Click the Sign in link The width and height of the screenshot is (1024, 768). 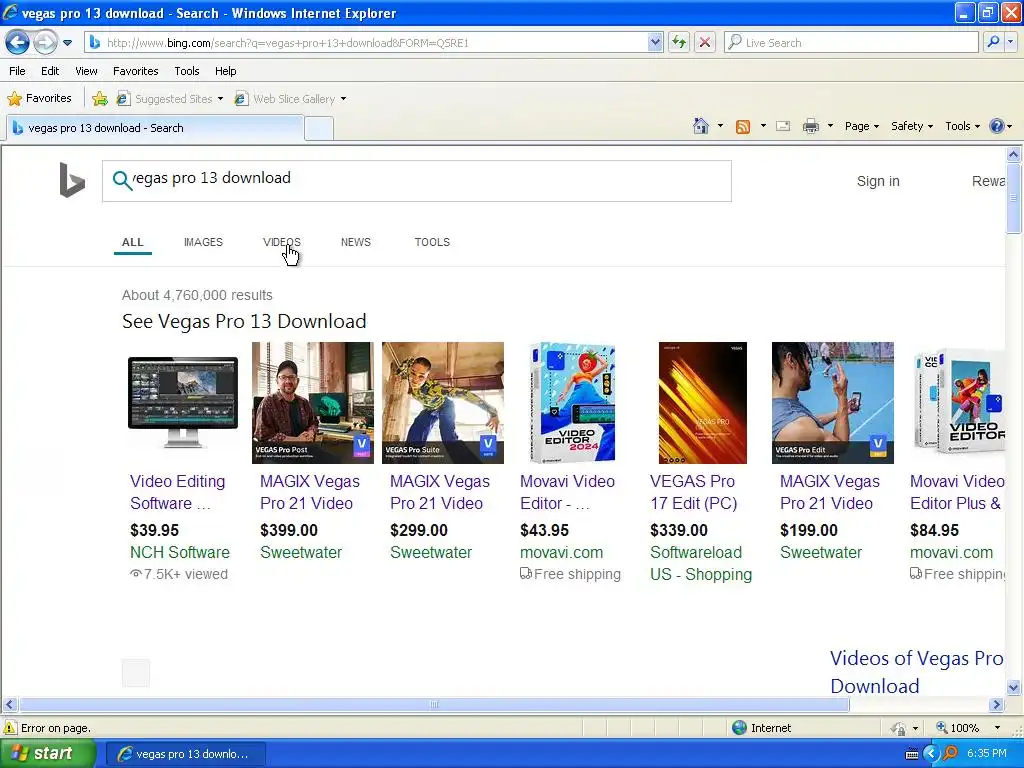pos(878,182)
